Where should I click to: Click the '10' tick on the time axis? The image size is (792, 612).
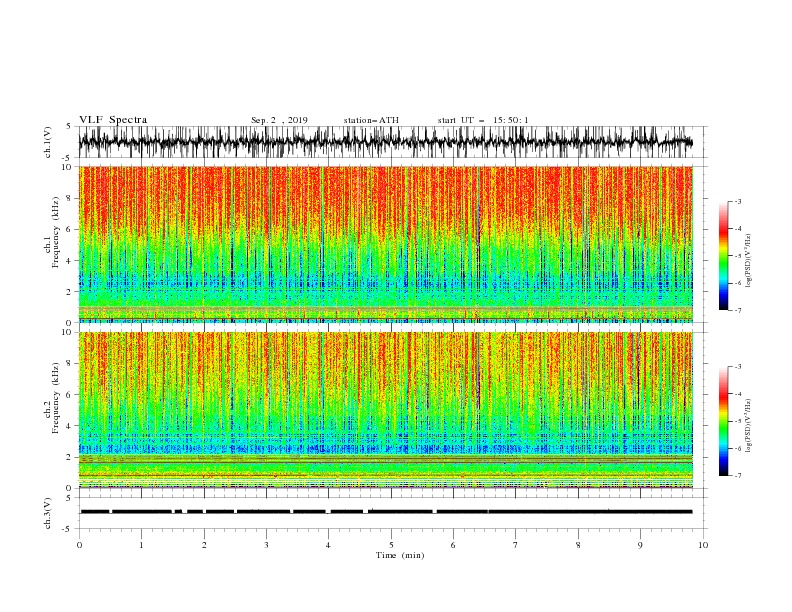click(x=703, y=545)
